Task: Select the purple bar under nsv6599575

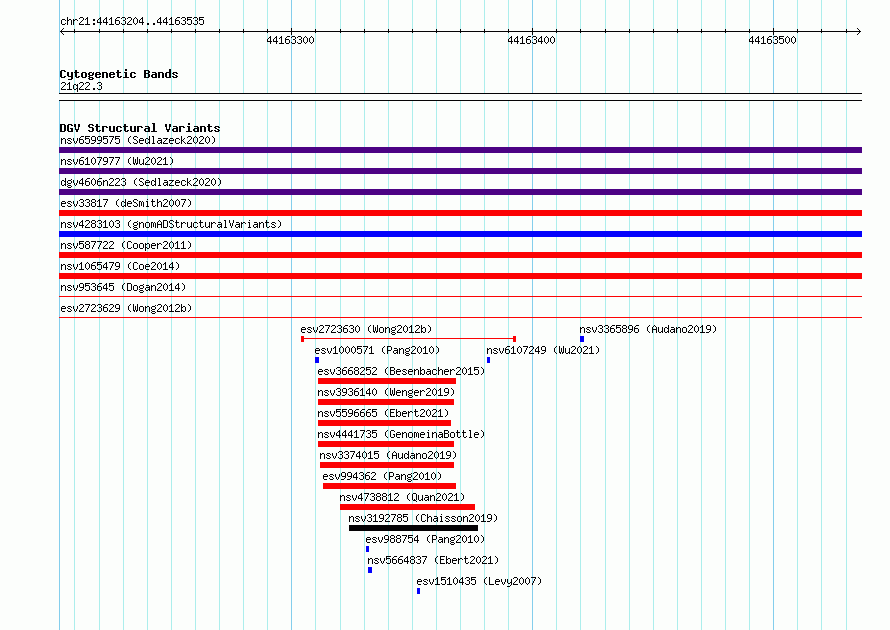Action: click(460, 150)
